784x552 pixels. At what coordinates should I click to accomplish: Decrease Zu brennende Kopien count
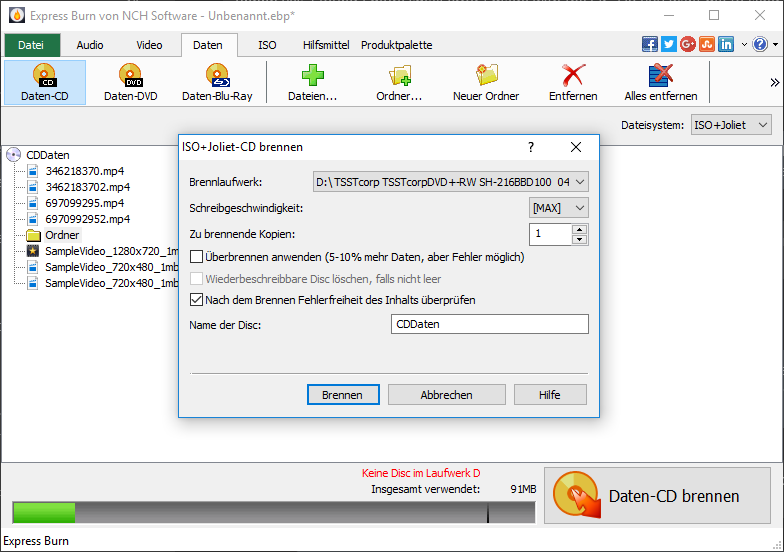(x=580, y=240)
